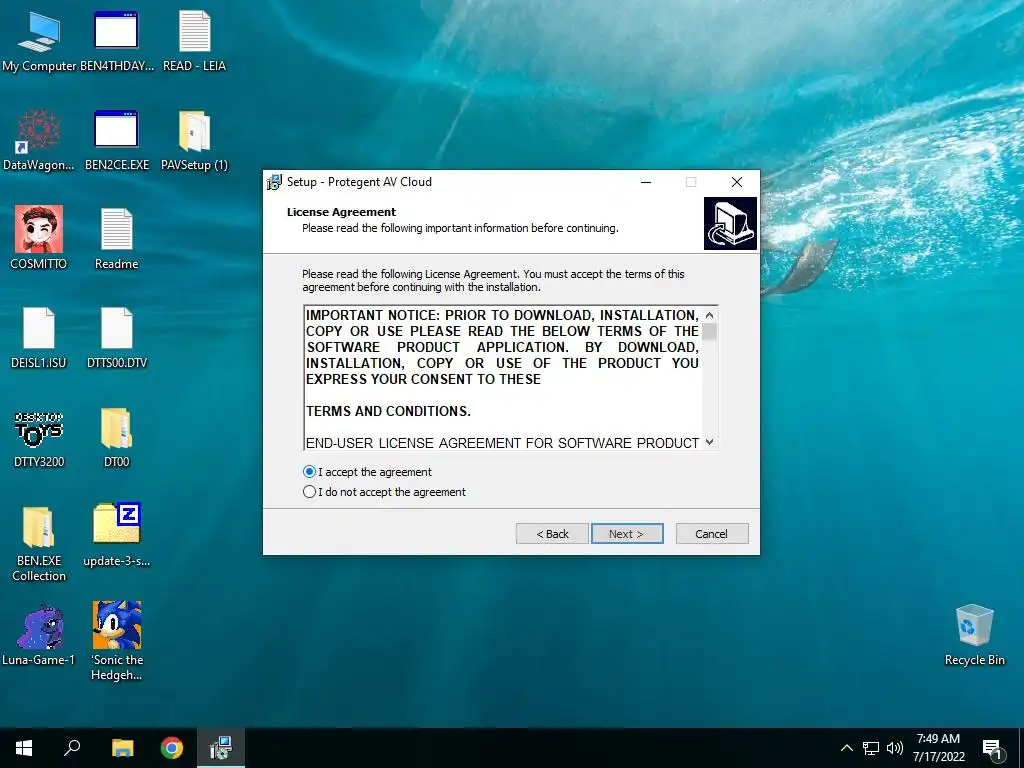Select the DTTS00.DTV file
Viewport: 1024px width, 768px height.
coord(117,338)
